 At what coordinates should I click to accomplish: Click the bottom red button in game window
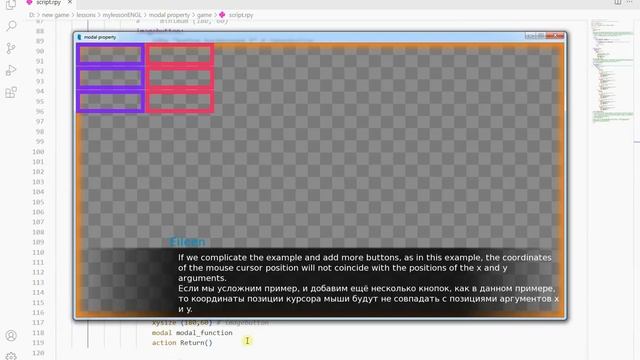tap(180, 102)
